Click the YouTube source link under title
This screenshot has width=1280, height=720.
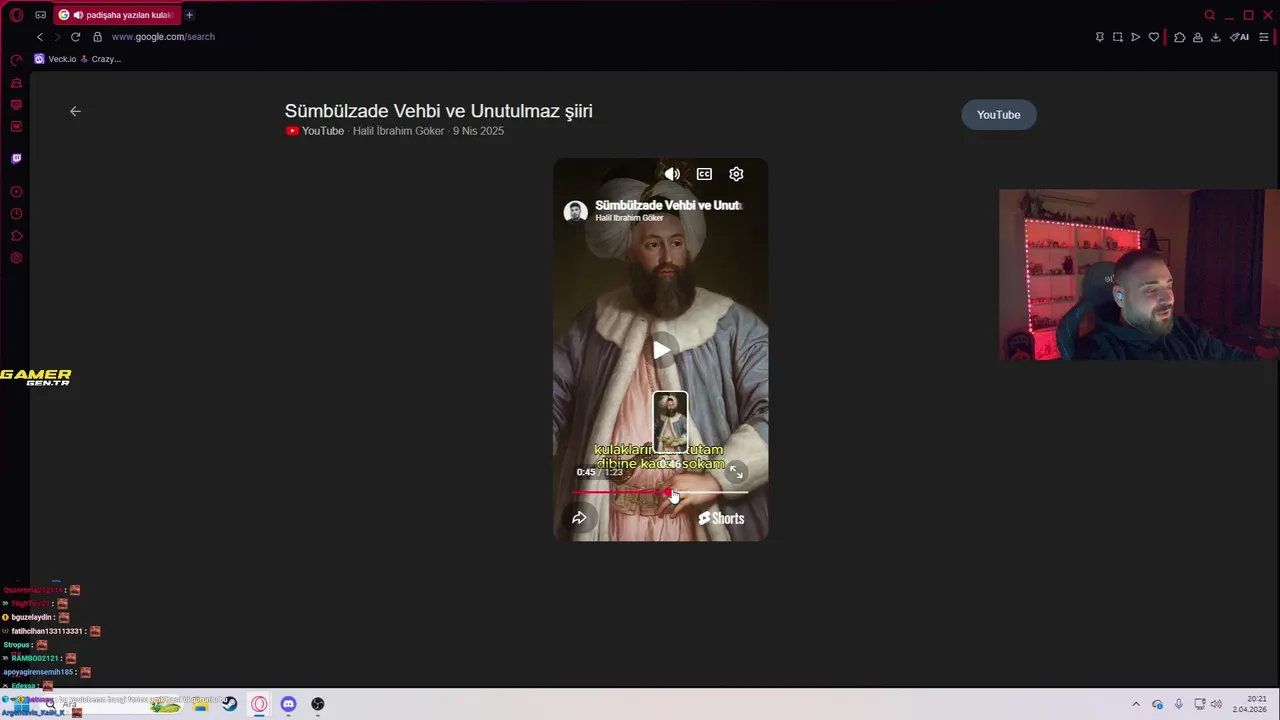[x=314, y=131]
